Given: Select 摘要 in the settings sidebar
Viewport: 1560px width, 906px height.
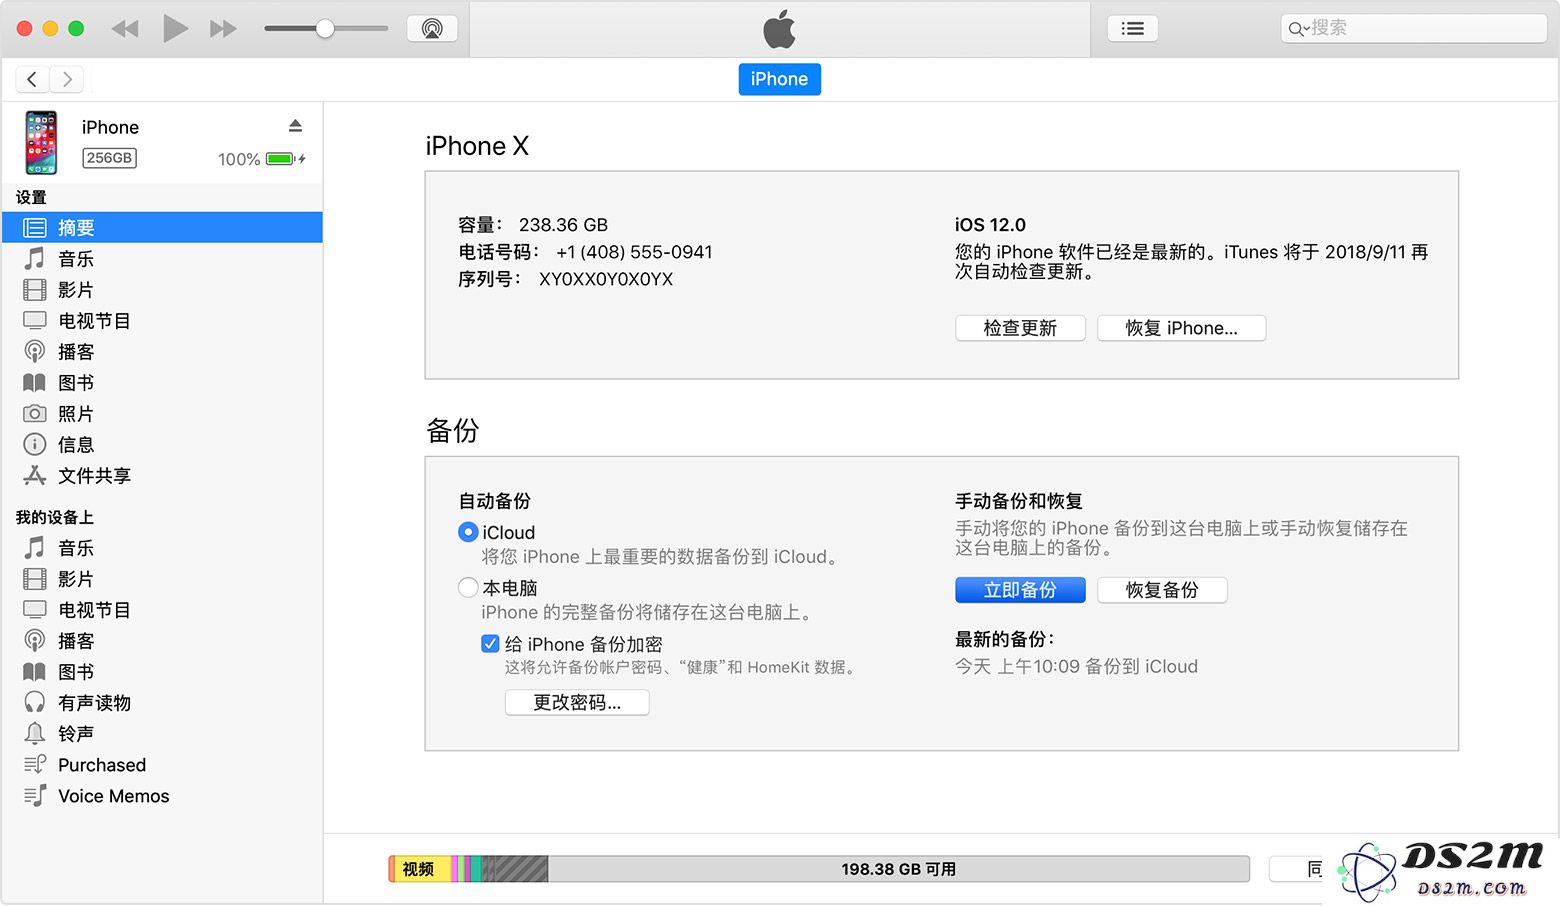Looking at the screenshot, I should (x=162, y=228).
